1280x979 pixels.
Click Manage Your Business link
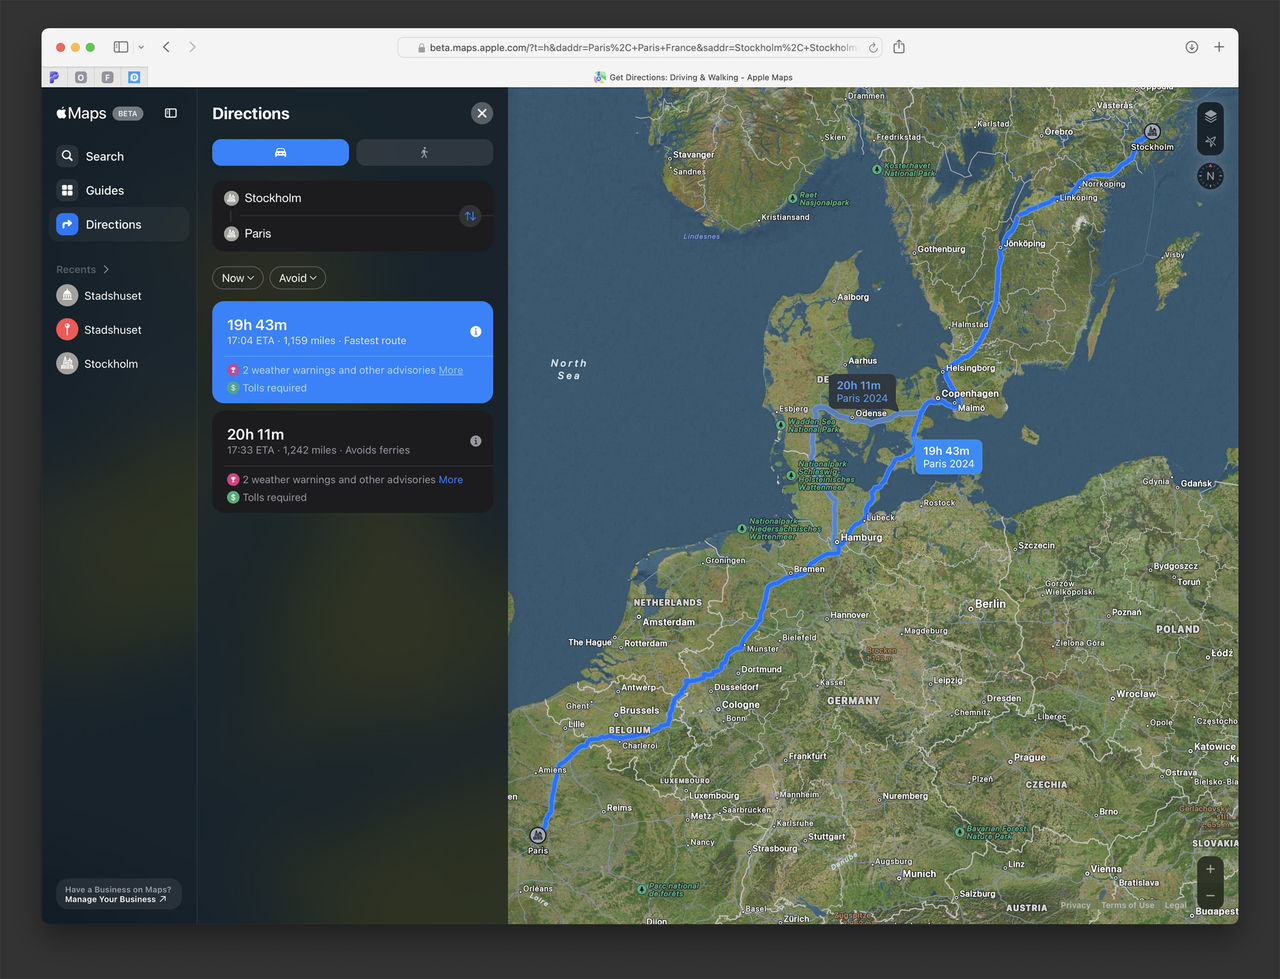[x=117, y=899]
